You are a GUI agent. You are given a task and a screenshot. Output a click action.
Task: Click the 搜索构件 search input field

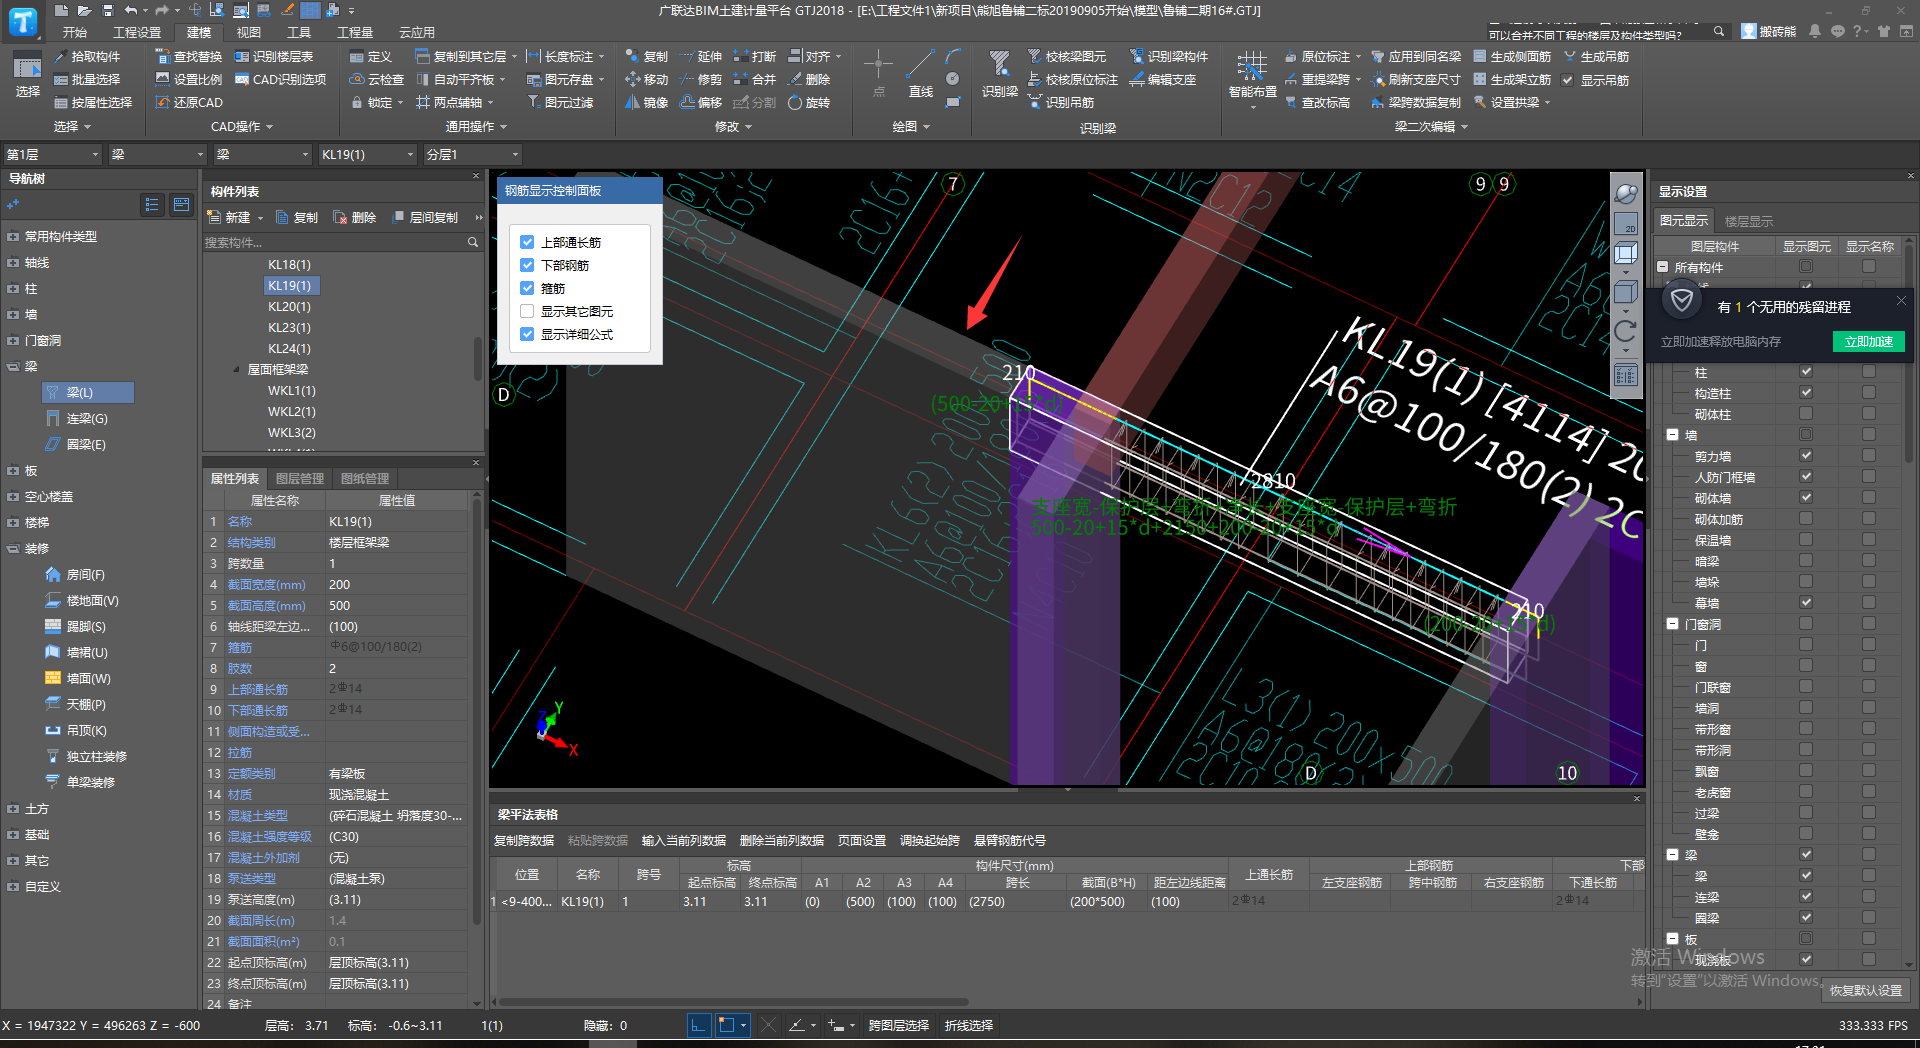click(335, 243)
